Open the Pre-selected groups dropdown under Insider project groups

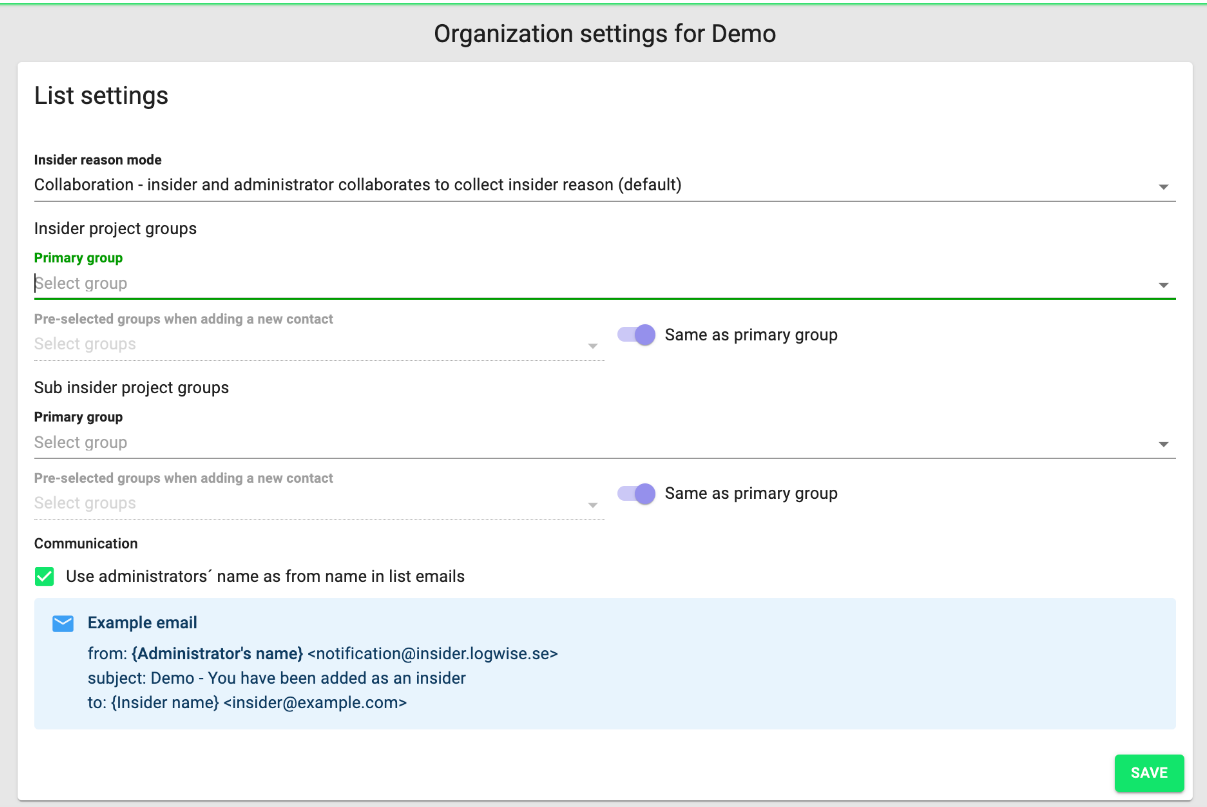(319, 344)
